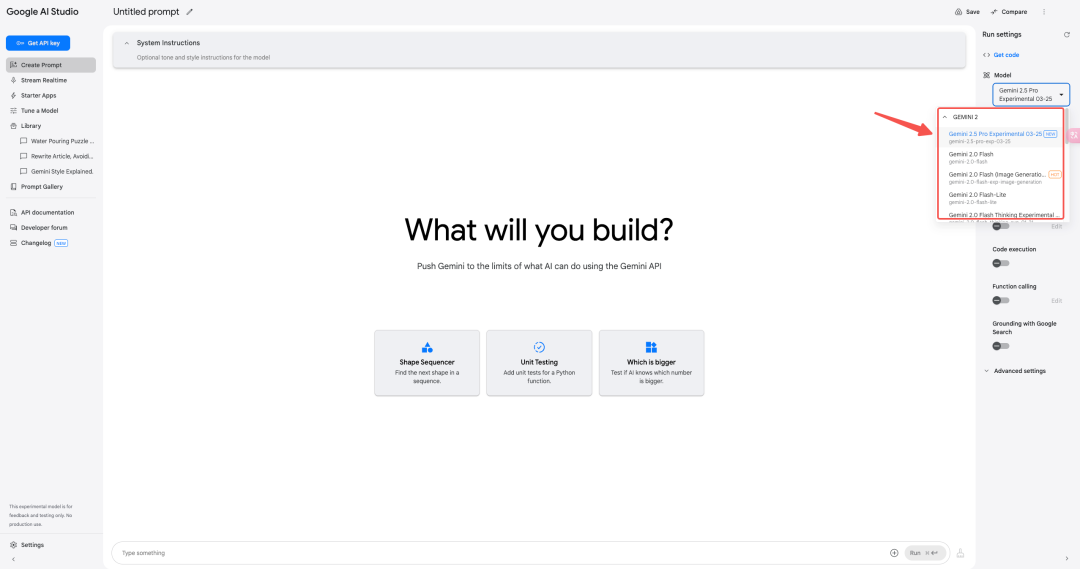This screenshot has height=569, width=1080.
Task: Select Gemini 2.5 Pro Experimental 03-25 model
Action: (1002, 137)
